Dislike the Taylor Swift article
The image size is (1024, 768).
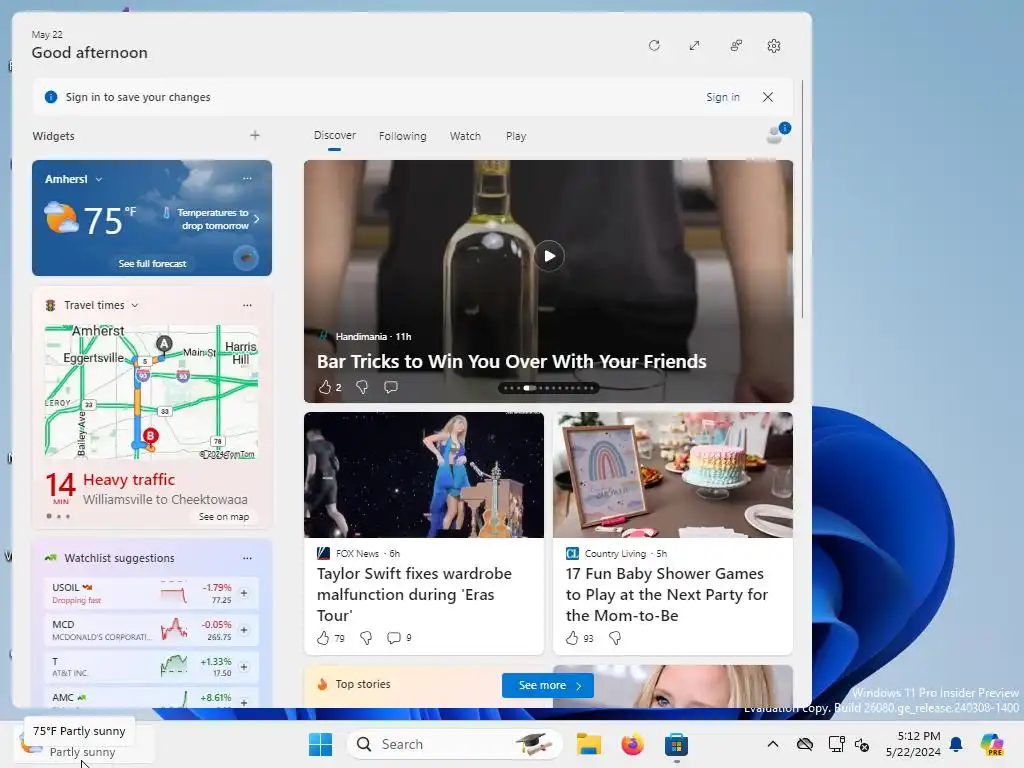[366, 638]
